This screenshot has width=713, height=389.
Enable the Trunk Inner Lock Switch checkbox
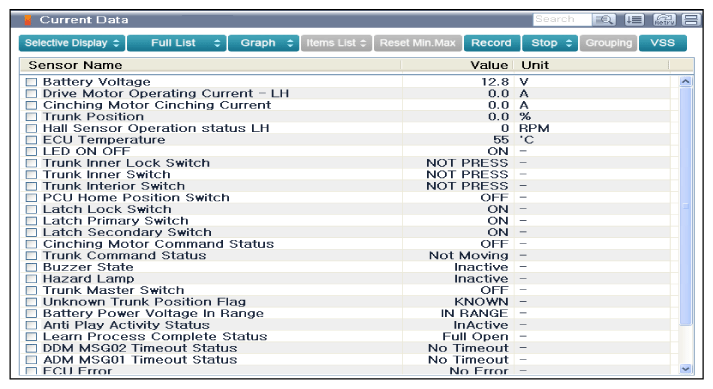[x=31, y=163]
